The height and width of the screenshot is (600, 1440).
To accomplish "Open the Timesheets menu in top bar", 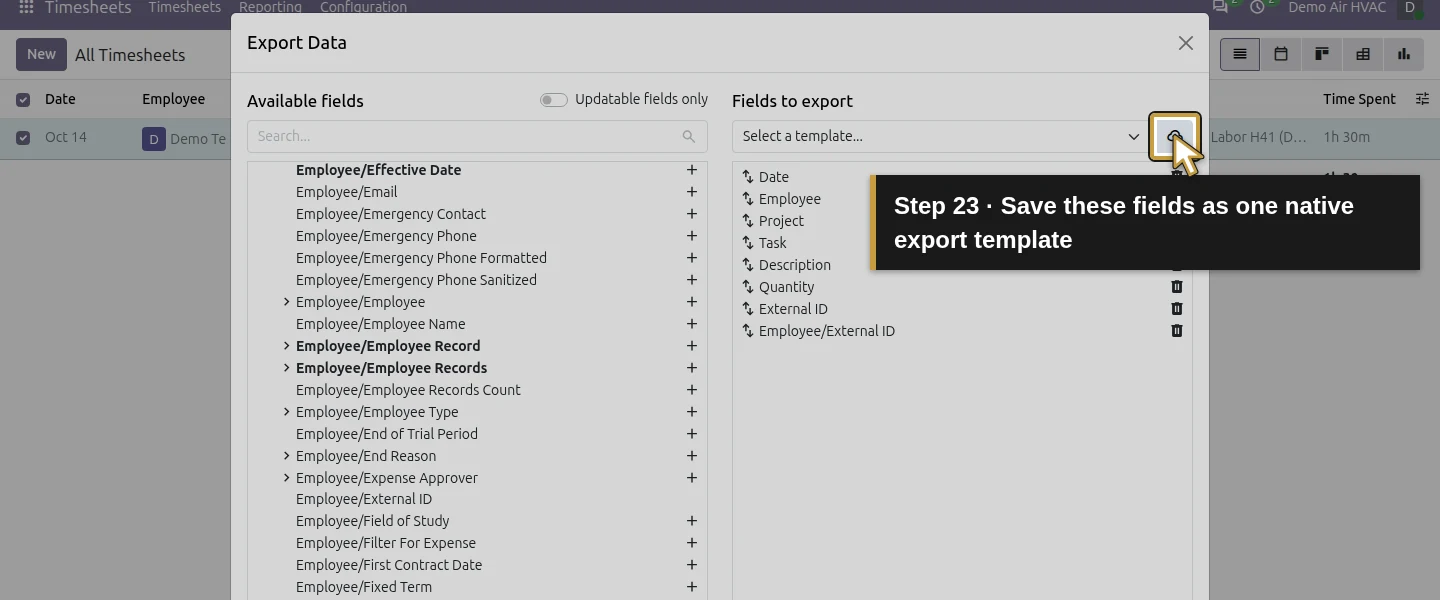I will click(185, 7).
